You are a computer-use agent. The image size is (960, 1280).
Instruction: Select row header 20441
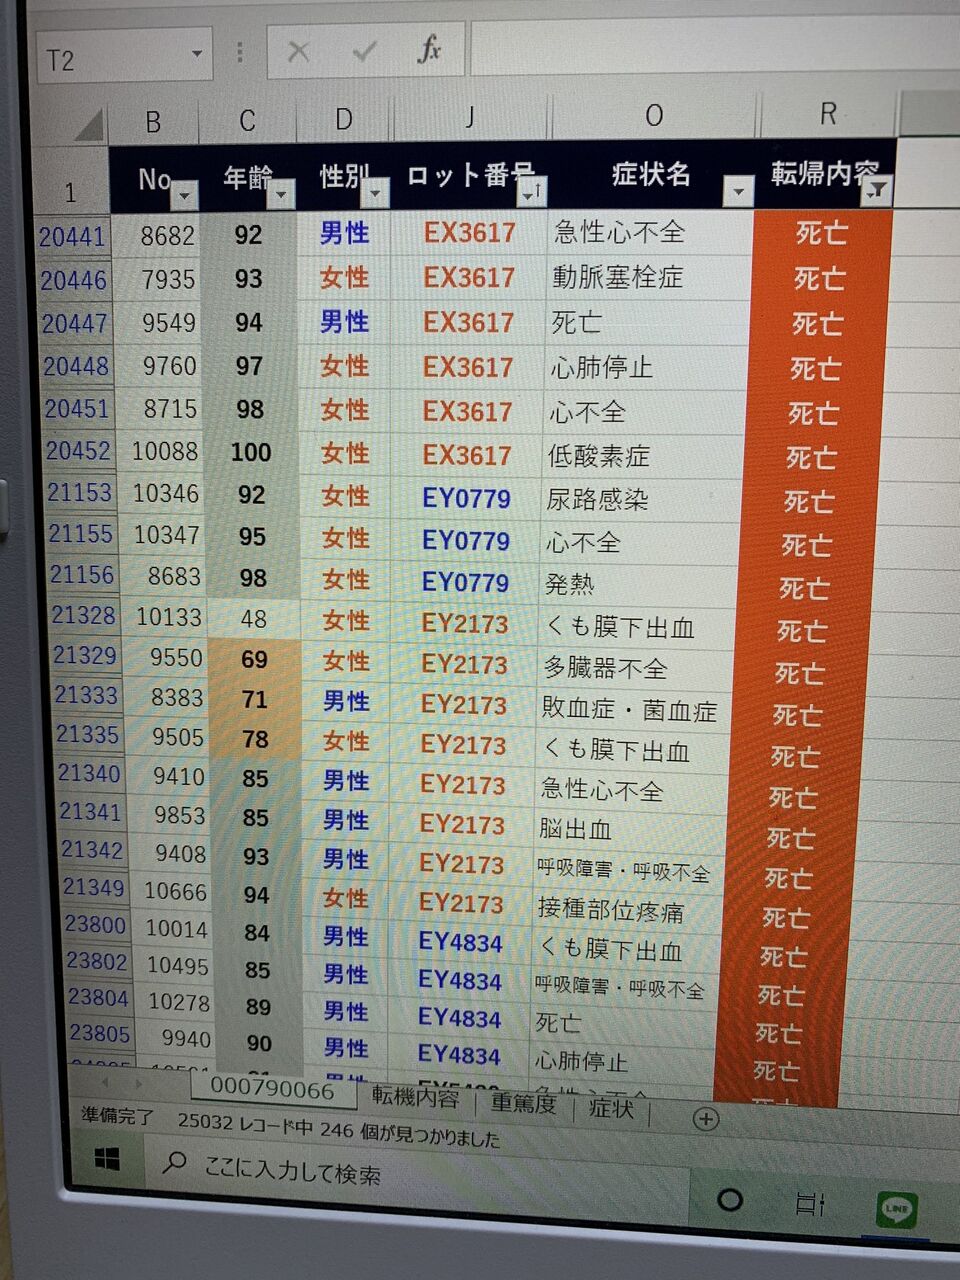pos(72,236)
